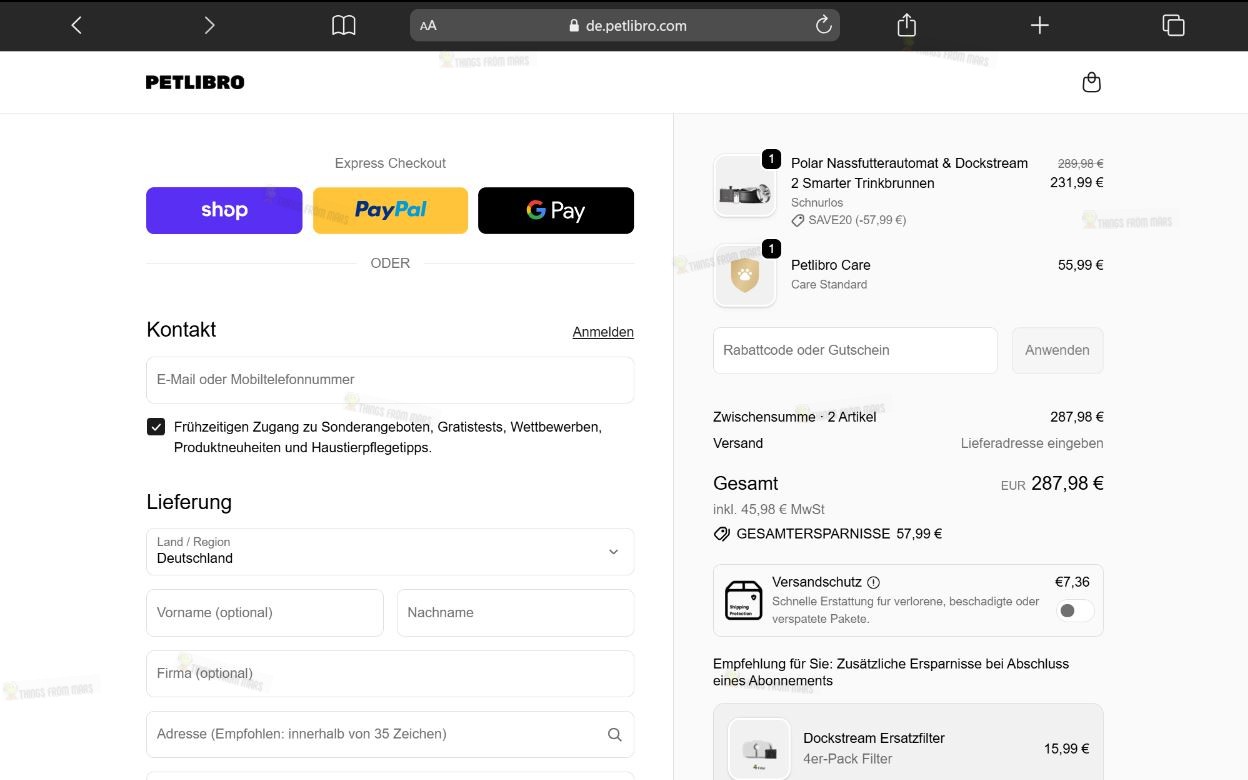This screenshot has width=1248, height=780.
Task: Open the AA reader text menu
Action: 428,26
